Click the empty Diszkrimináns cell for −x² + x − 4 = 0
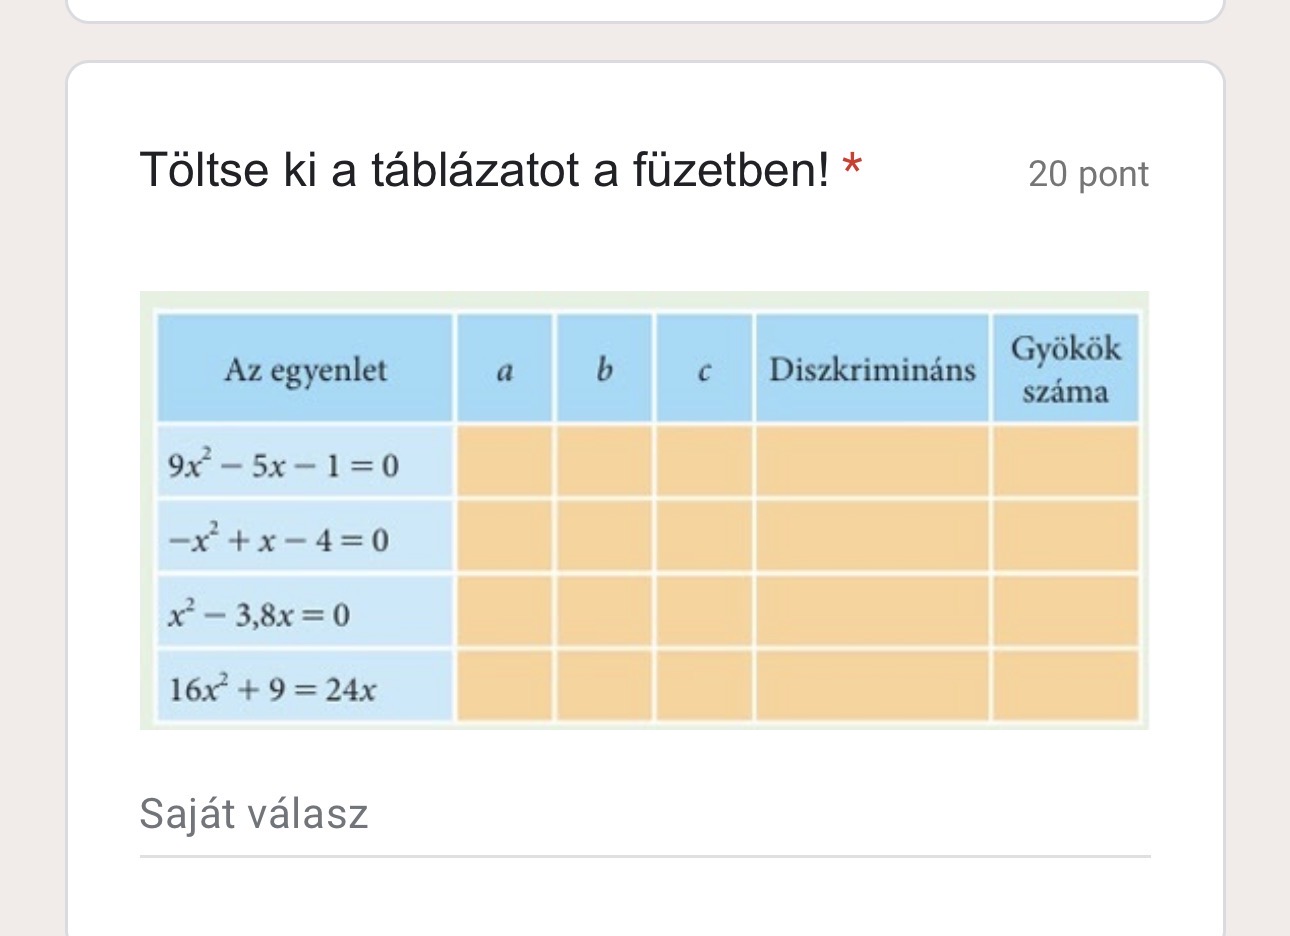Screen dimensions: 1290x936 pyautogui.click(x=872, y=537)
